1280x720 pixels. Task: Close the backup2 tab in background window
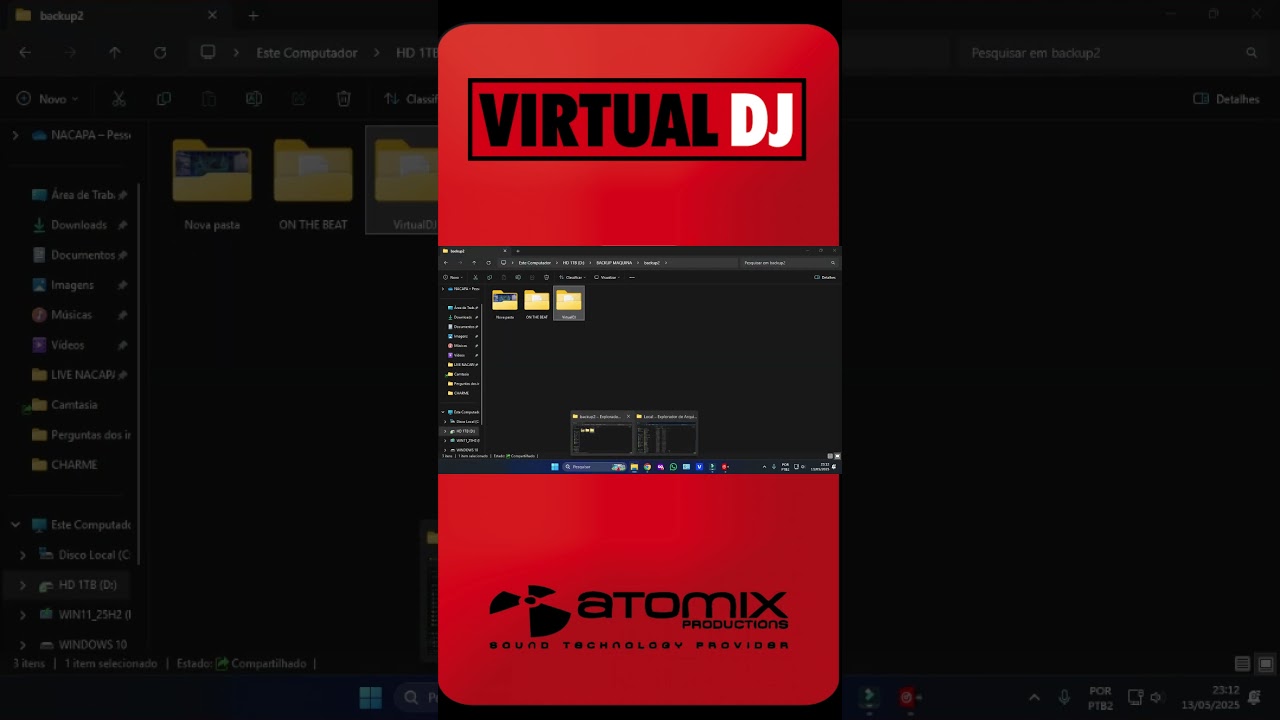(212, 15)
